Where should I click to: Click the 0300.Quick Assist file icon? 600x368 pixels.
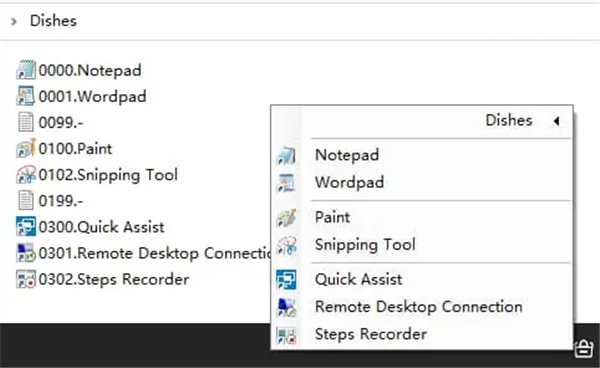pos(26,227)
